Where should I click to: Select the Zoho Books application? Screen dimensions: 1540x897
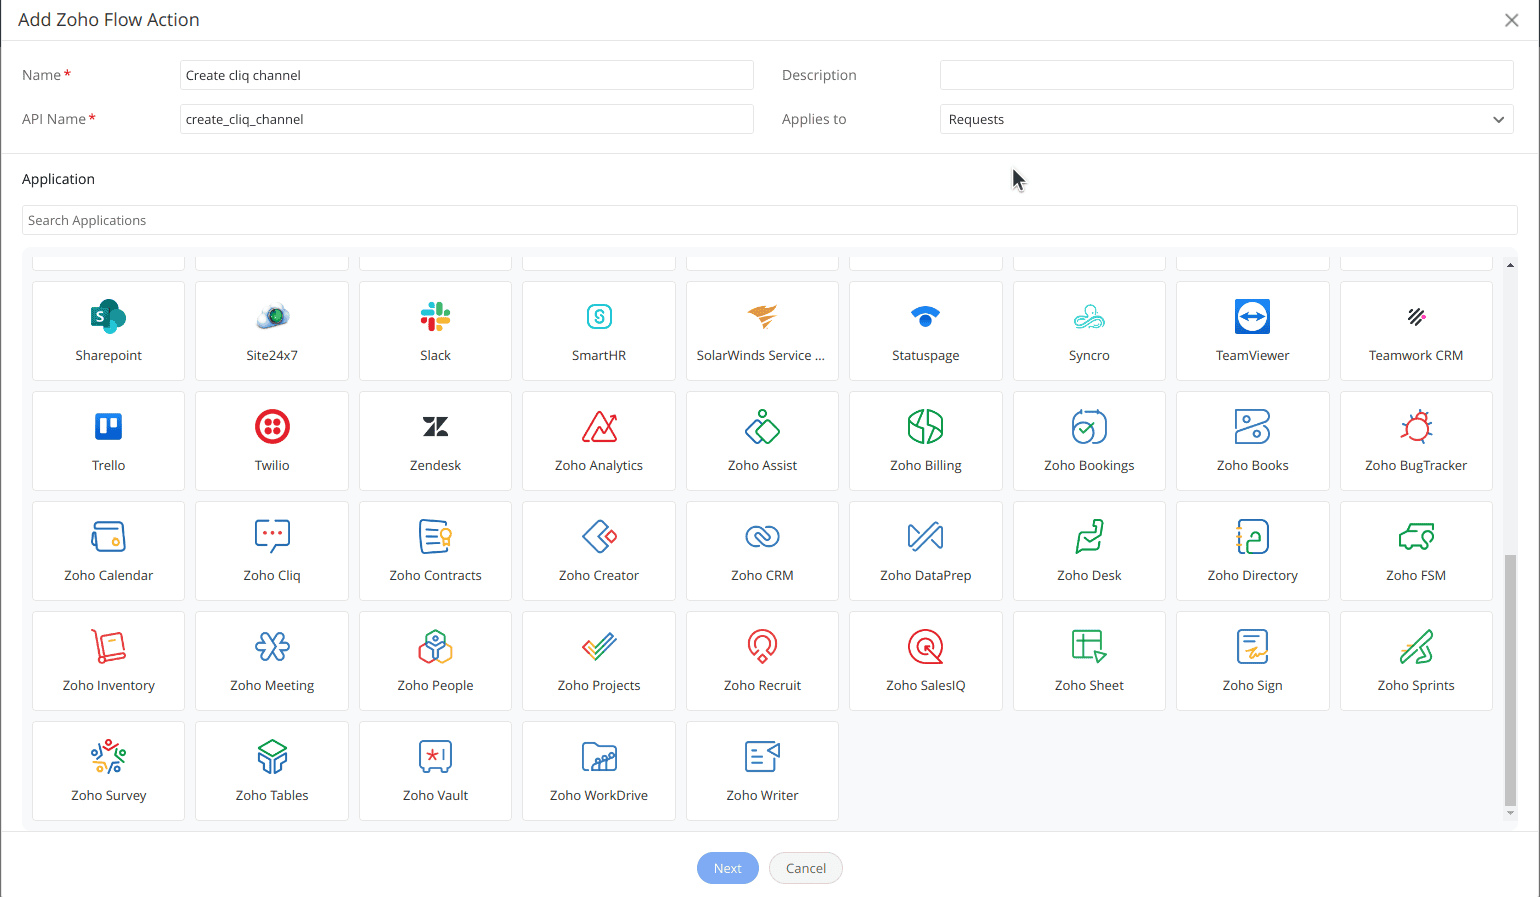pyautogui.click(x=1253, y=441)
